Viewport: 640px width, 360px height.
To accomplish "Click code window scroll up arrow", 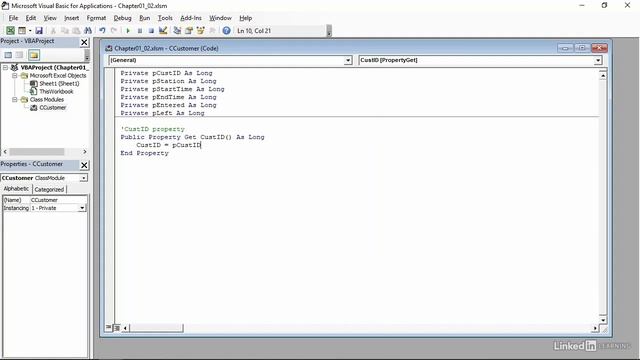I will click(603, 76).
